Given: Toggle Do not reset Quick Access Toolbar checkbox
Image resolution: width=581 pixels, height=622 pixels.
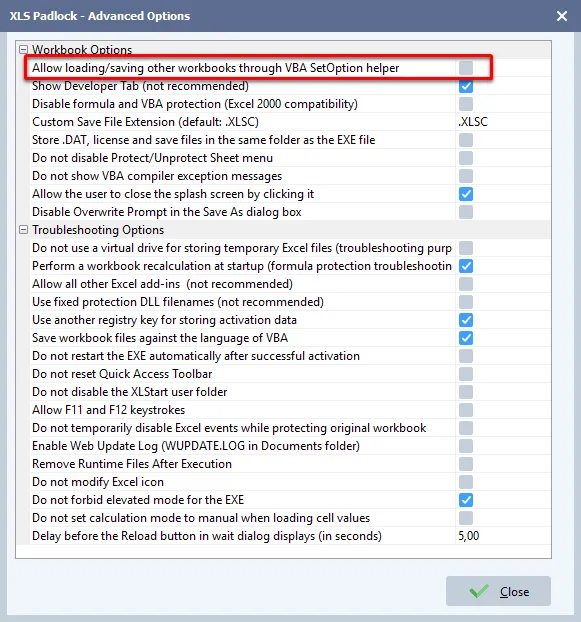Looking at the screenshot, I should coord(466,374).
